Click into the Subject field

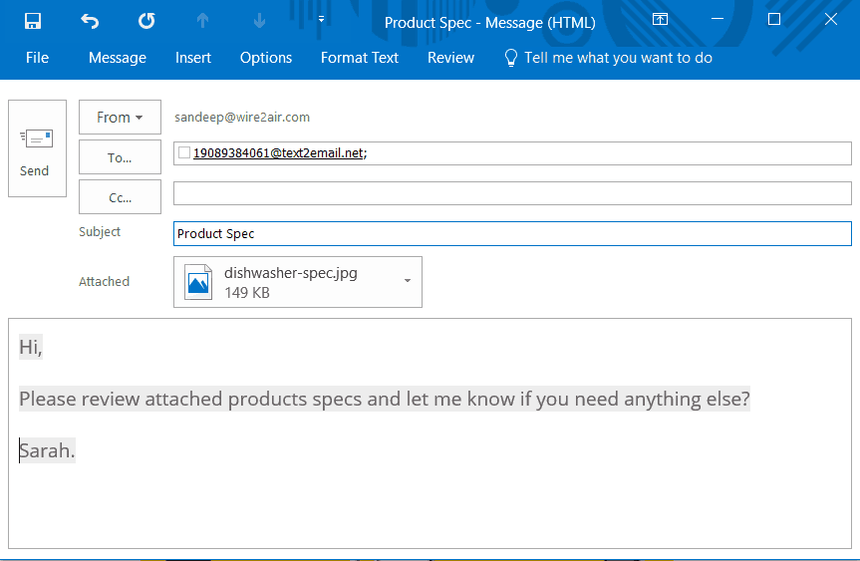(x=511, y=234)
